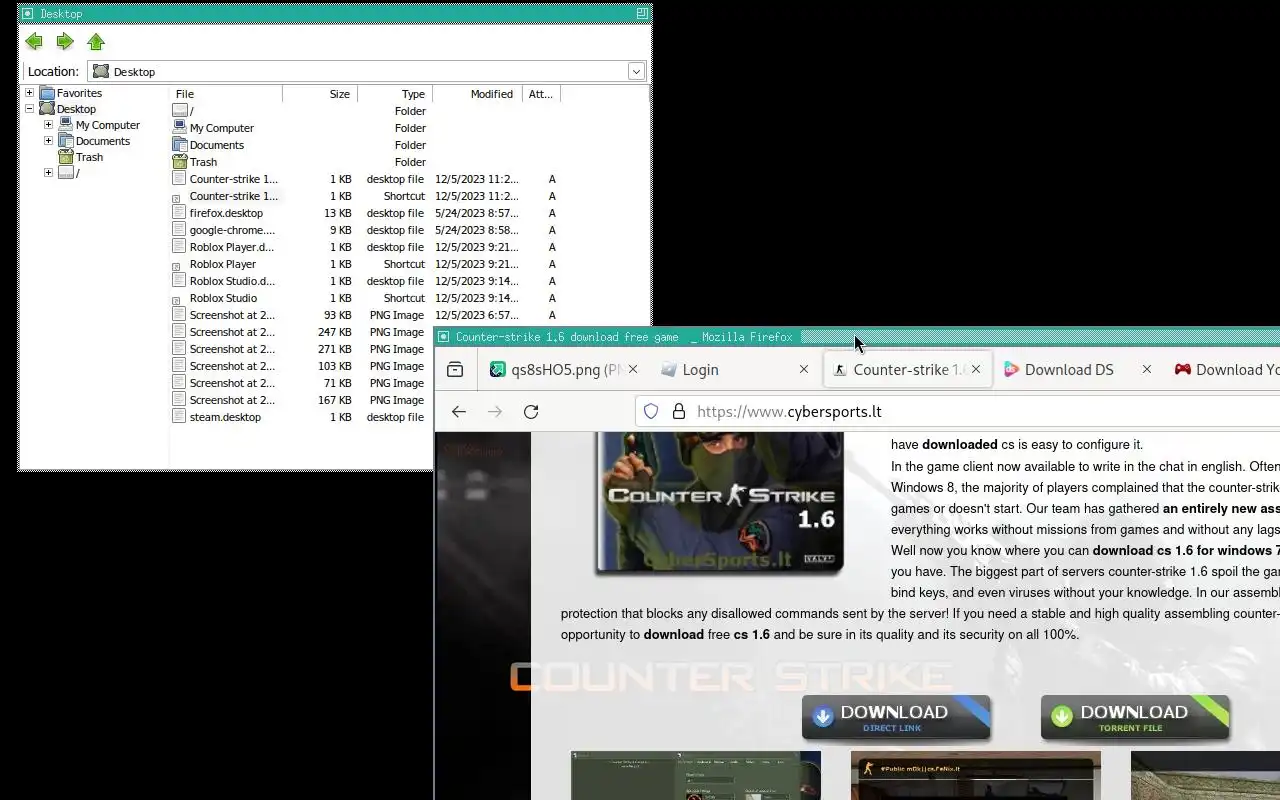Screen dimensions: 1280x800
Task: Select google-chrome desktop file icon
Action: pyautogui.click(x=180, y=230)
